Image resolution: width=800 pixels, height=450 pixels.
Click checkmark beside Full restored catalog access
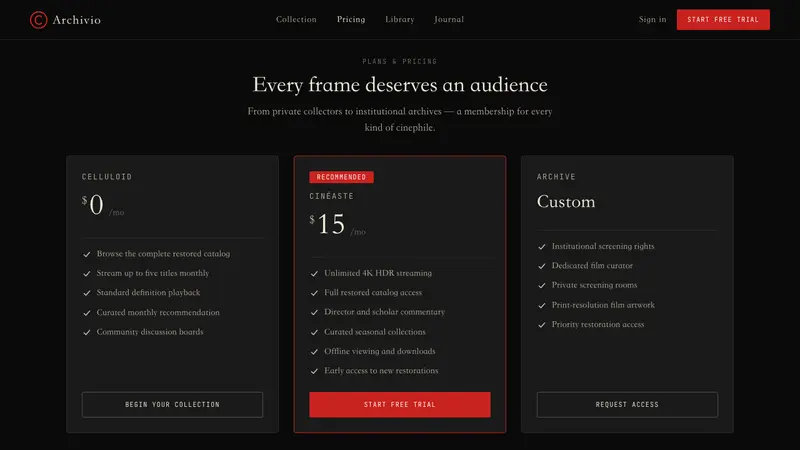(314, 293)
